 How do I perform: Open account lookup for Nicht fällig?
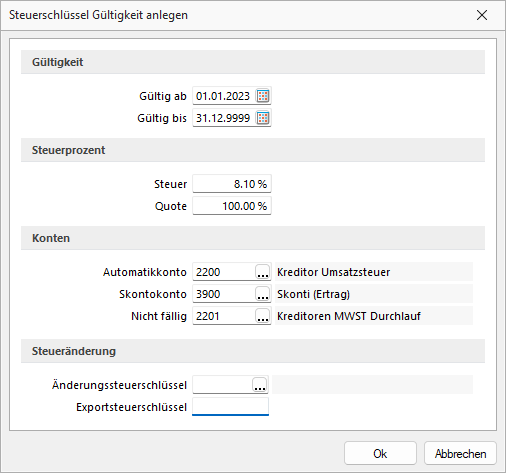point(263,316)
